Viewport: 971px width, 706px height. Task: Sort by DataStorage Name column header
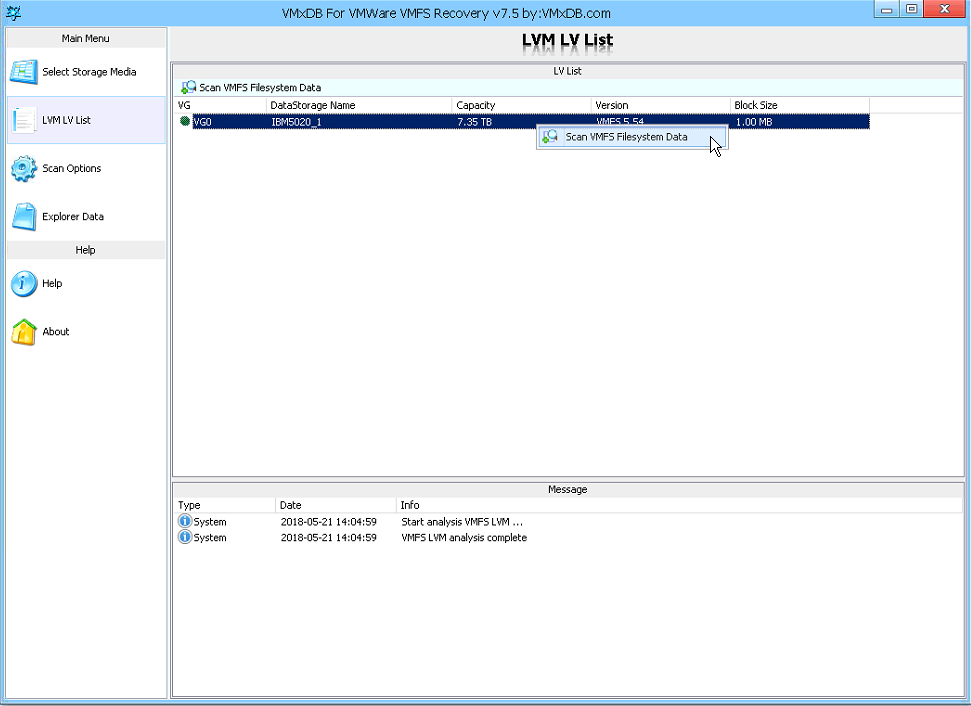tap(359, 105)
